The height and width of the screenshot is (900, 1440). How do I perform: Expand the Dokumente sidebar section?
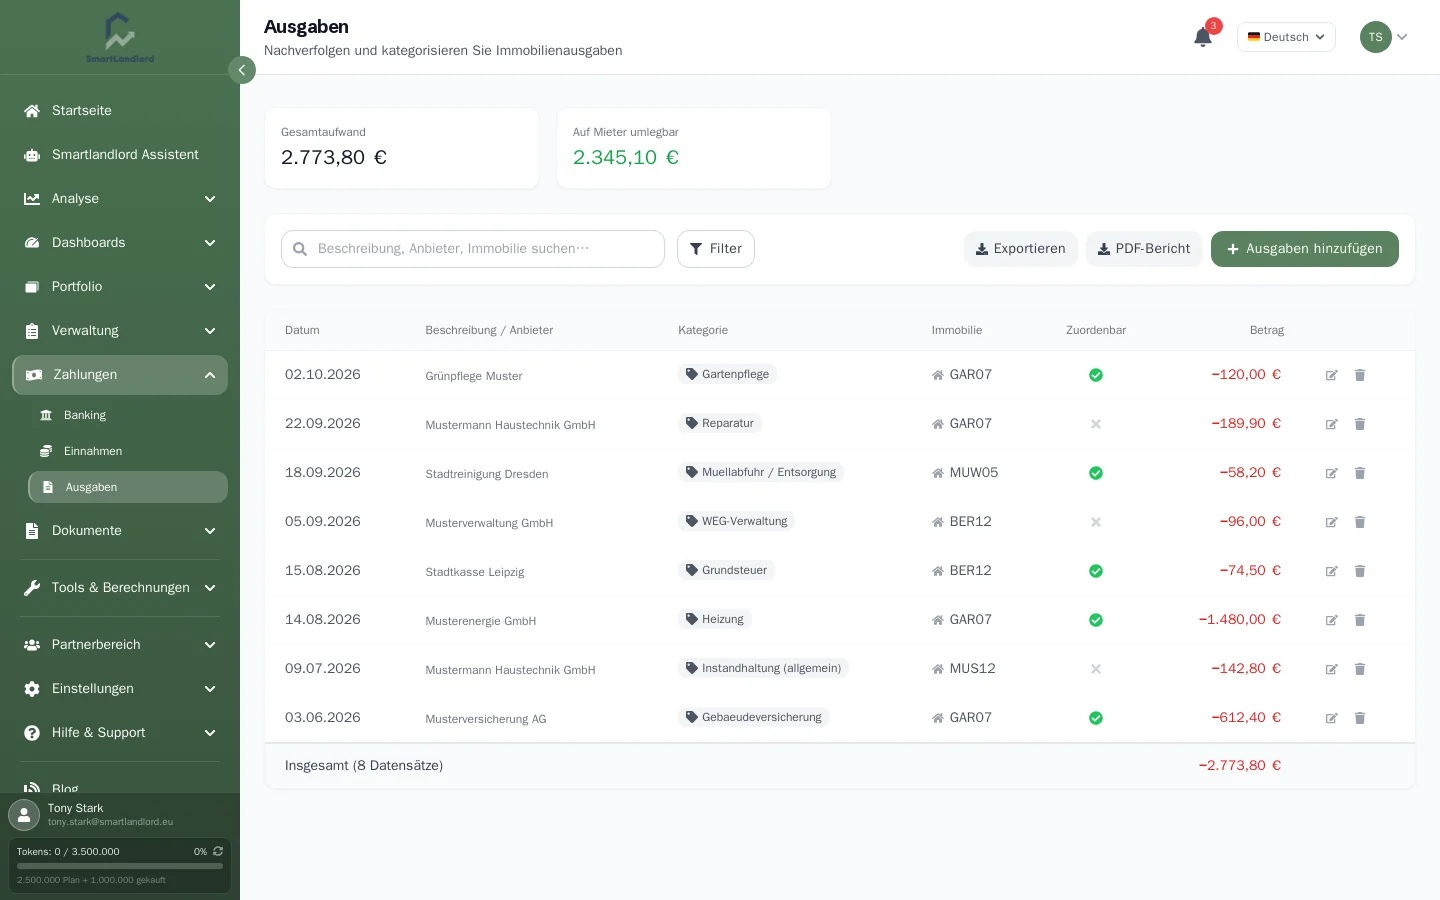click(120, 531)
